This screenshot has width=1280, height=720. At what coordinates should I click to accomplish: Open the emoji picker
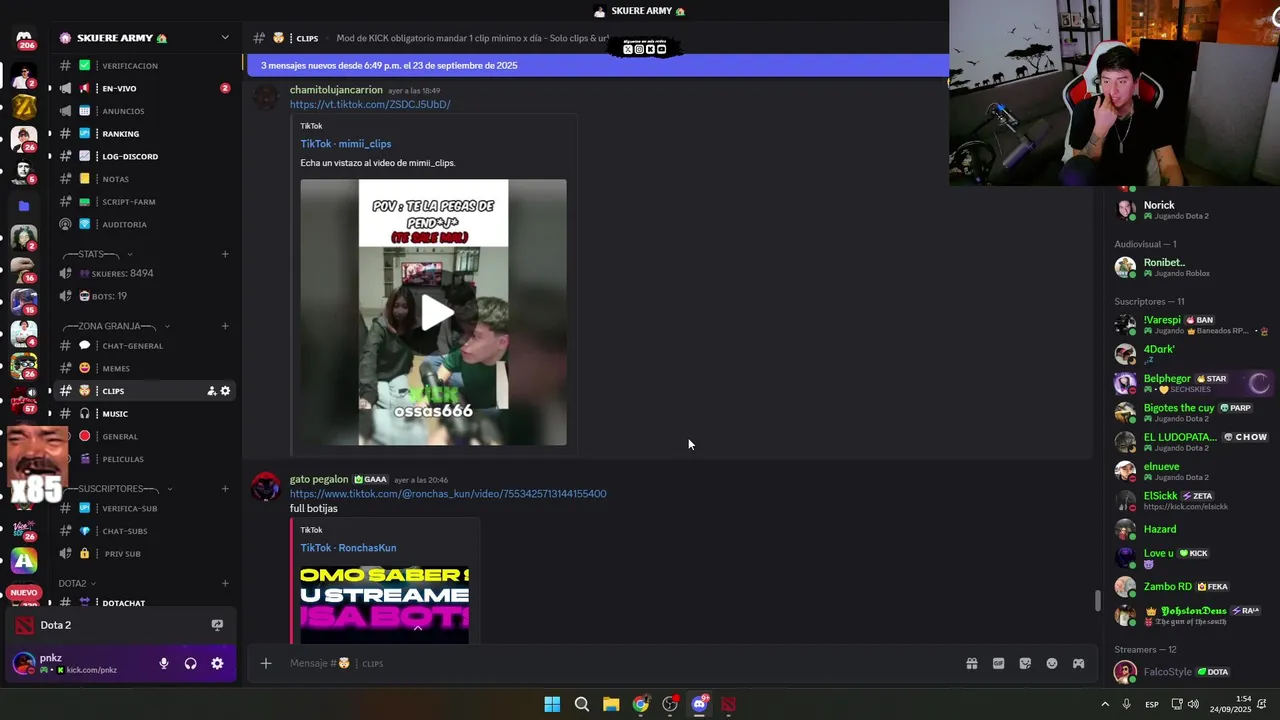pyautogui.click(x=1052, y=663)
